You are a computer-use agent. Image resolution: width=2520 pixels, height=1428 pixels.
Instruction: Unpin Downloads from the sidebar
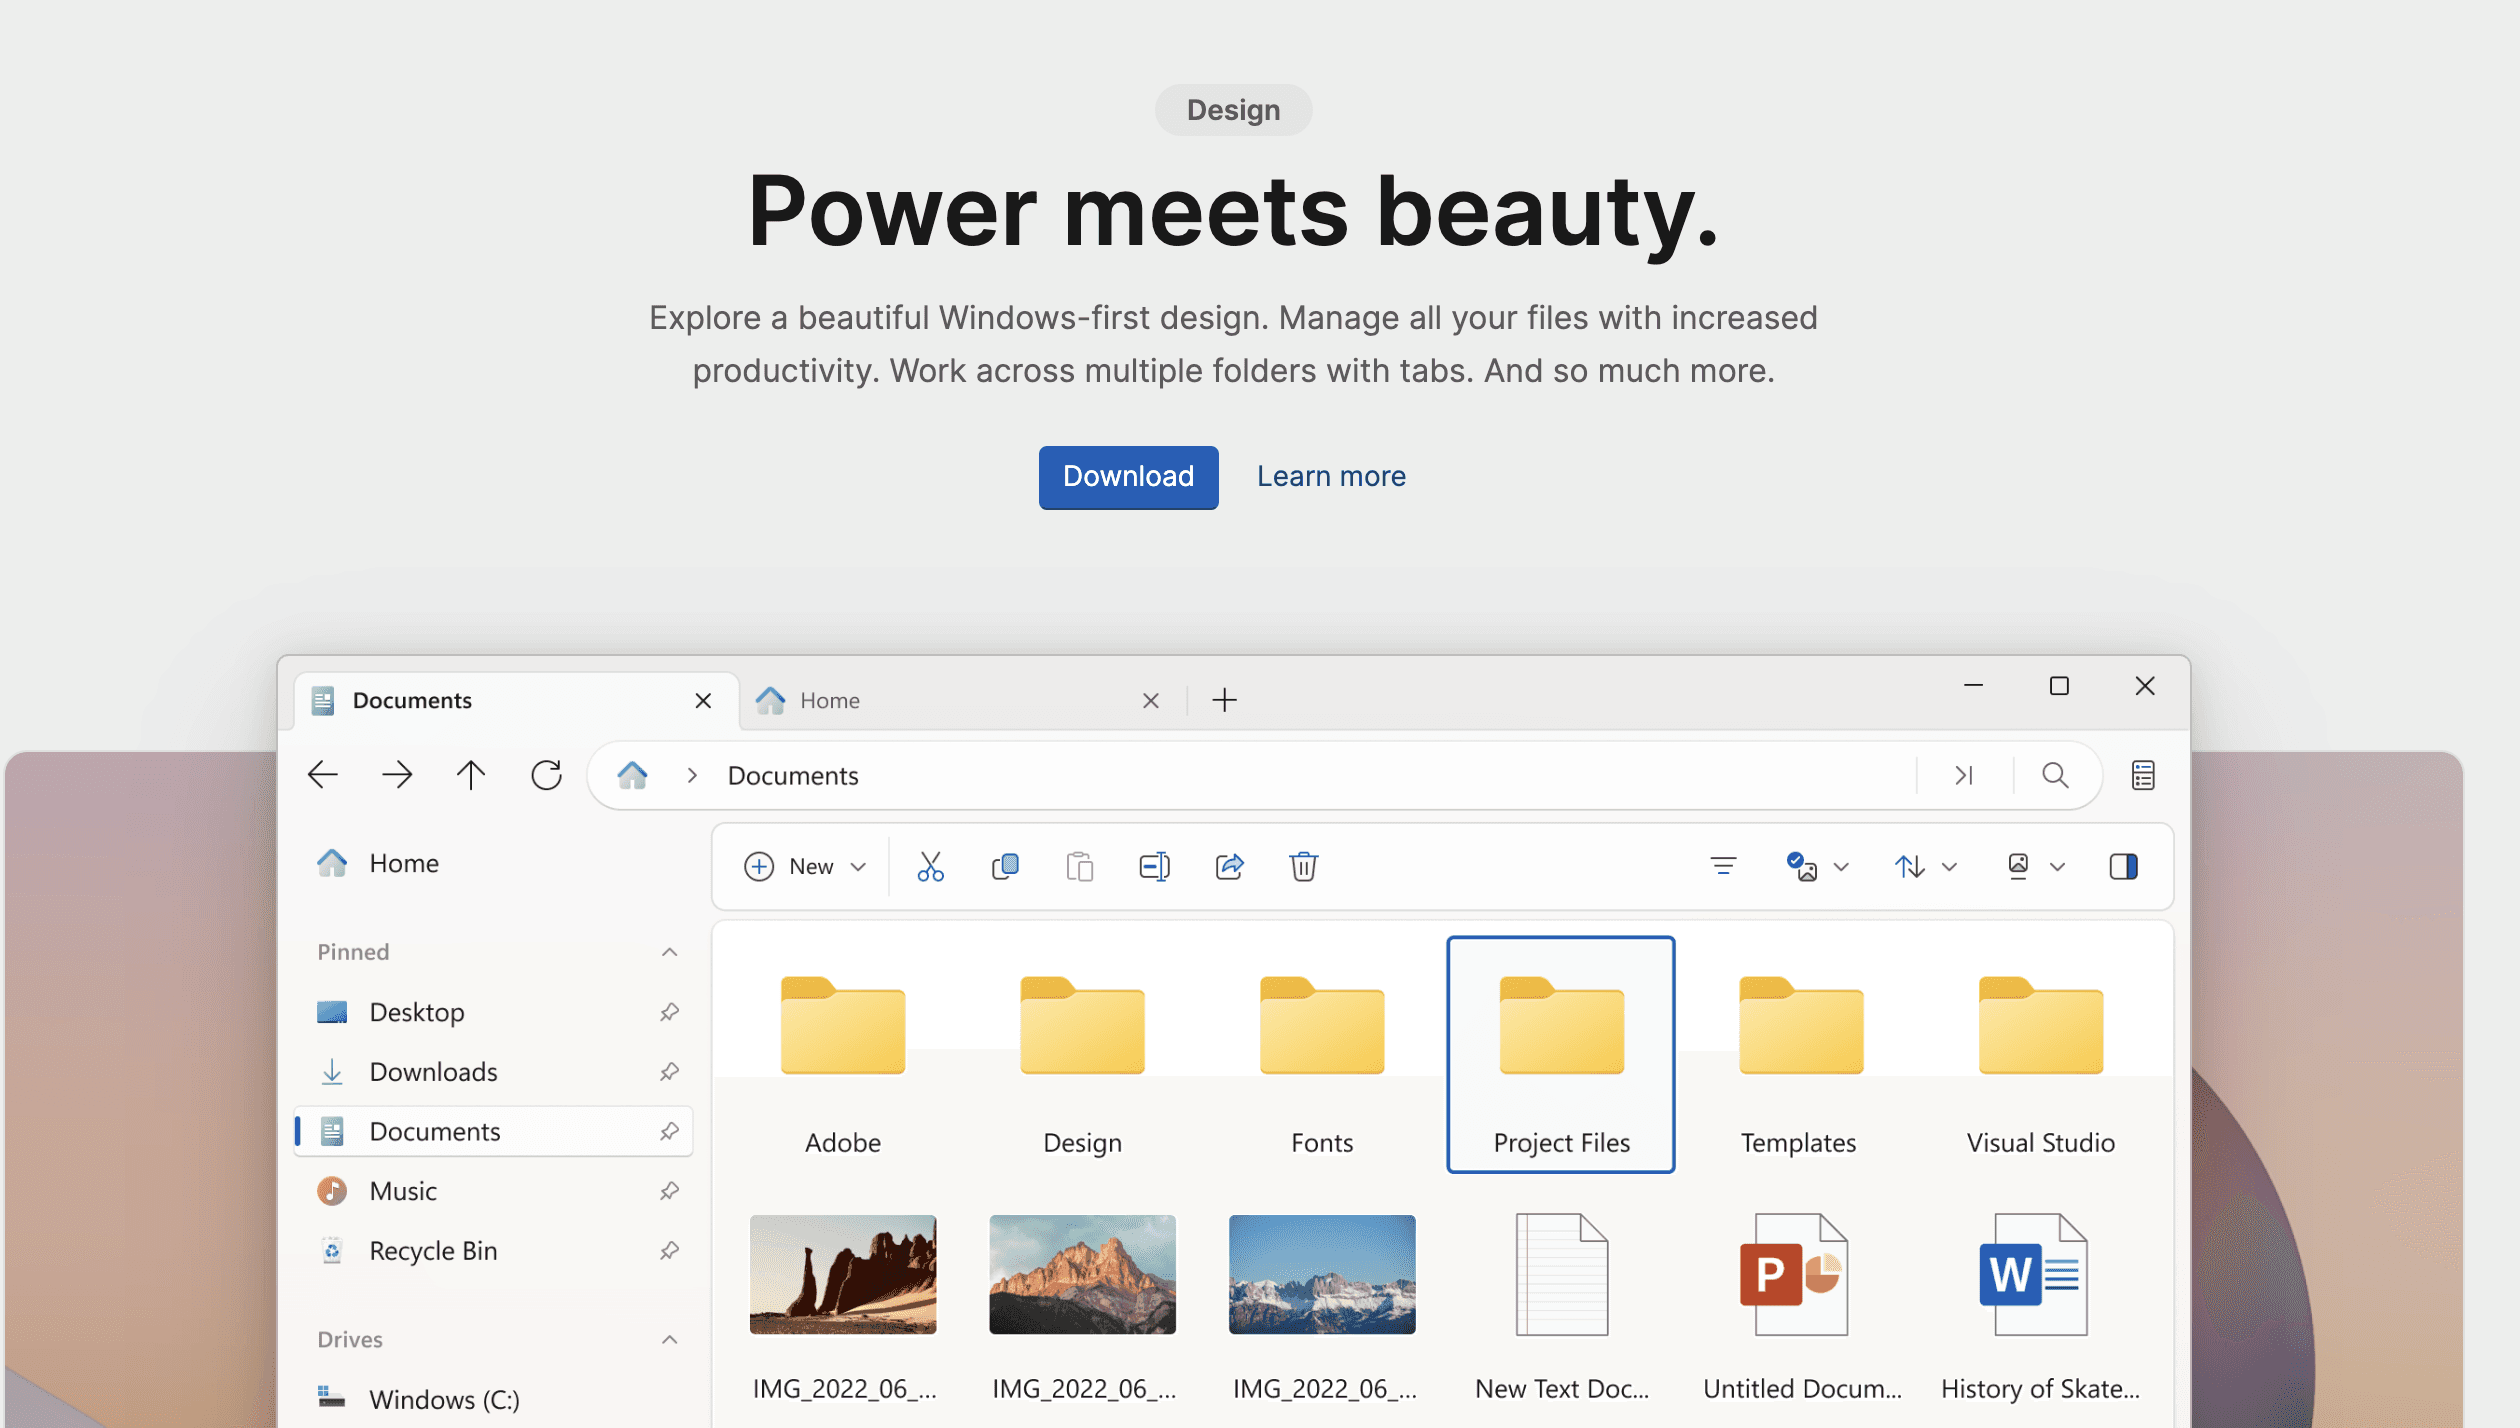pos(668,1071)
